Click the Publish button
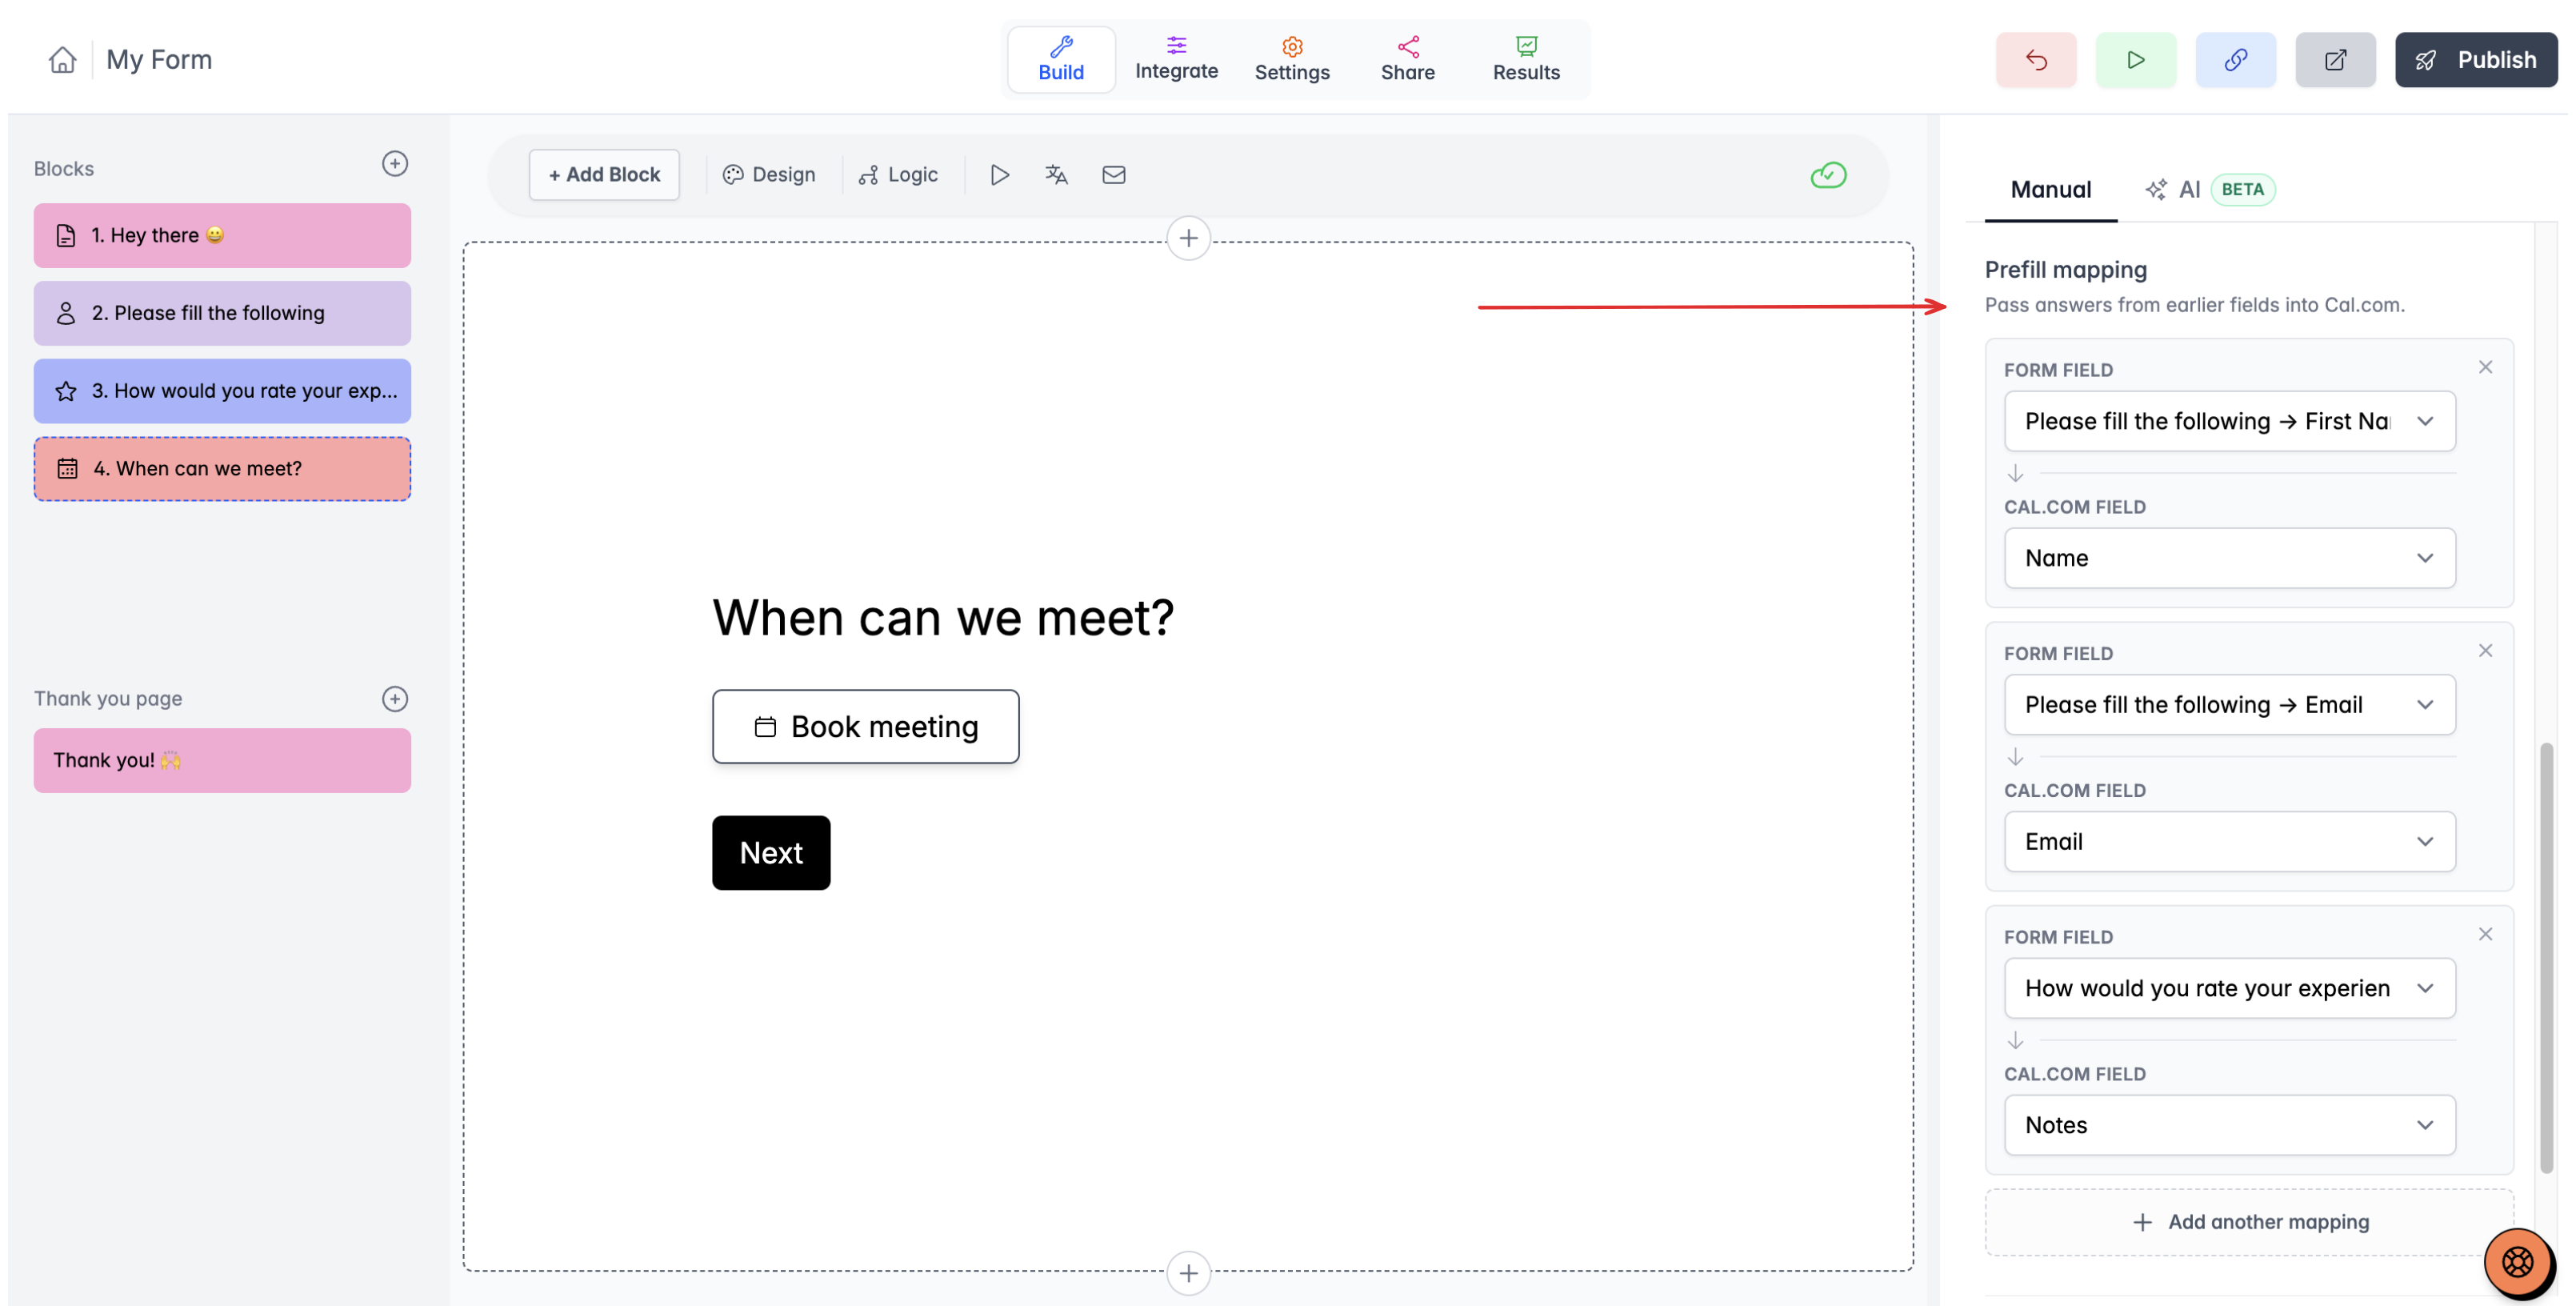The height and width of the screenshot is (1314, 2576). [x=2475, y=60]
